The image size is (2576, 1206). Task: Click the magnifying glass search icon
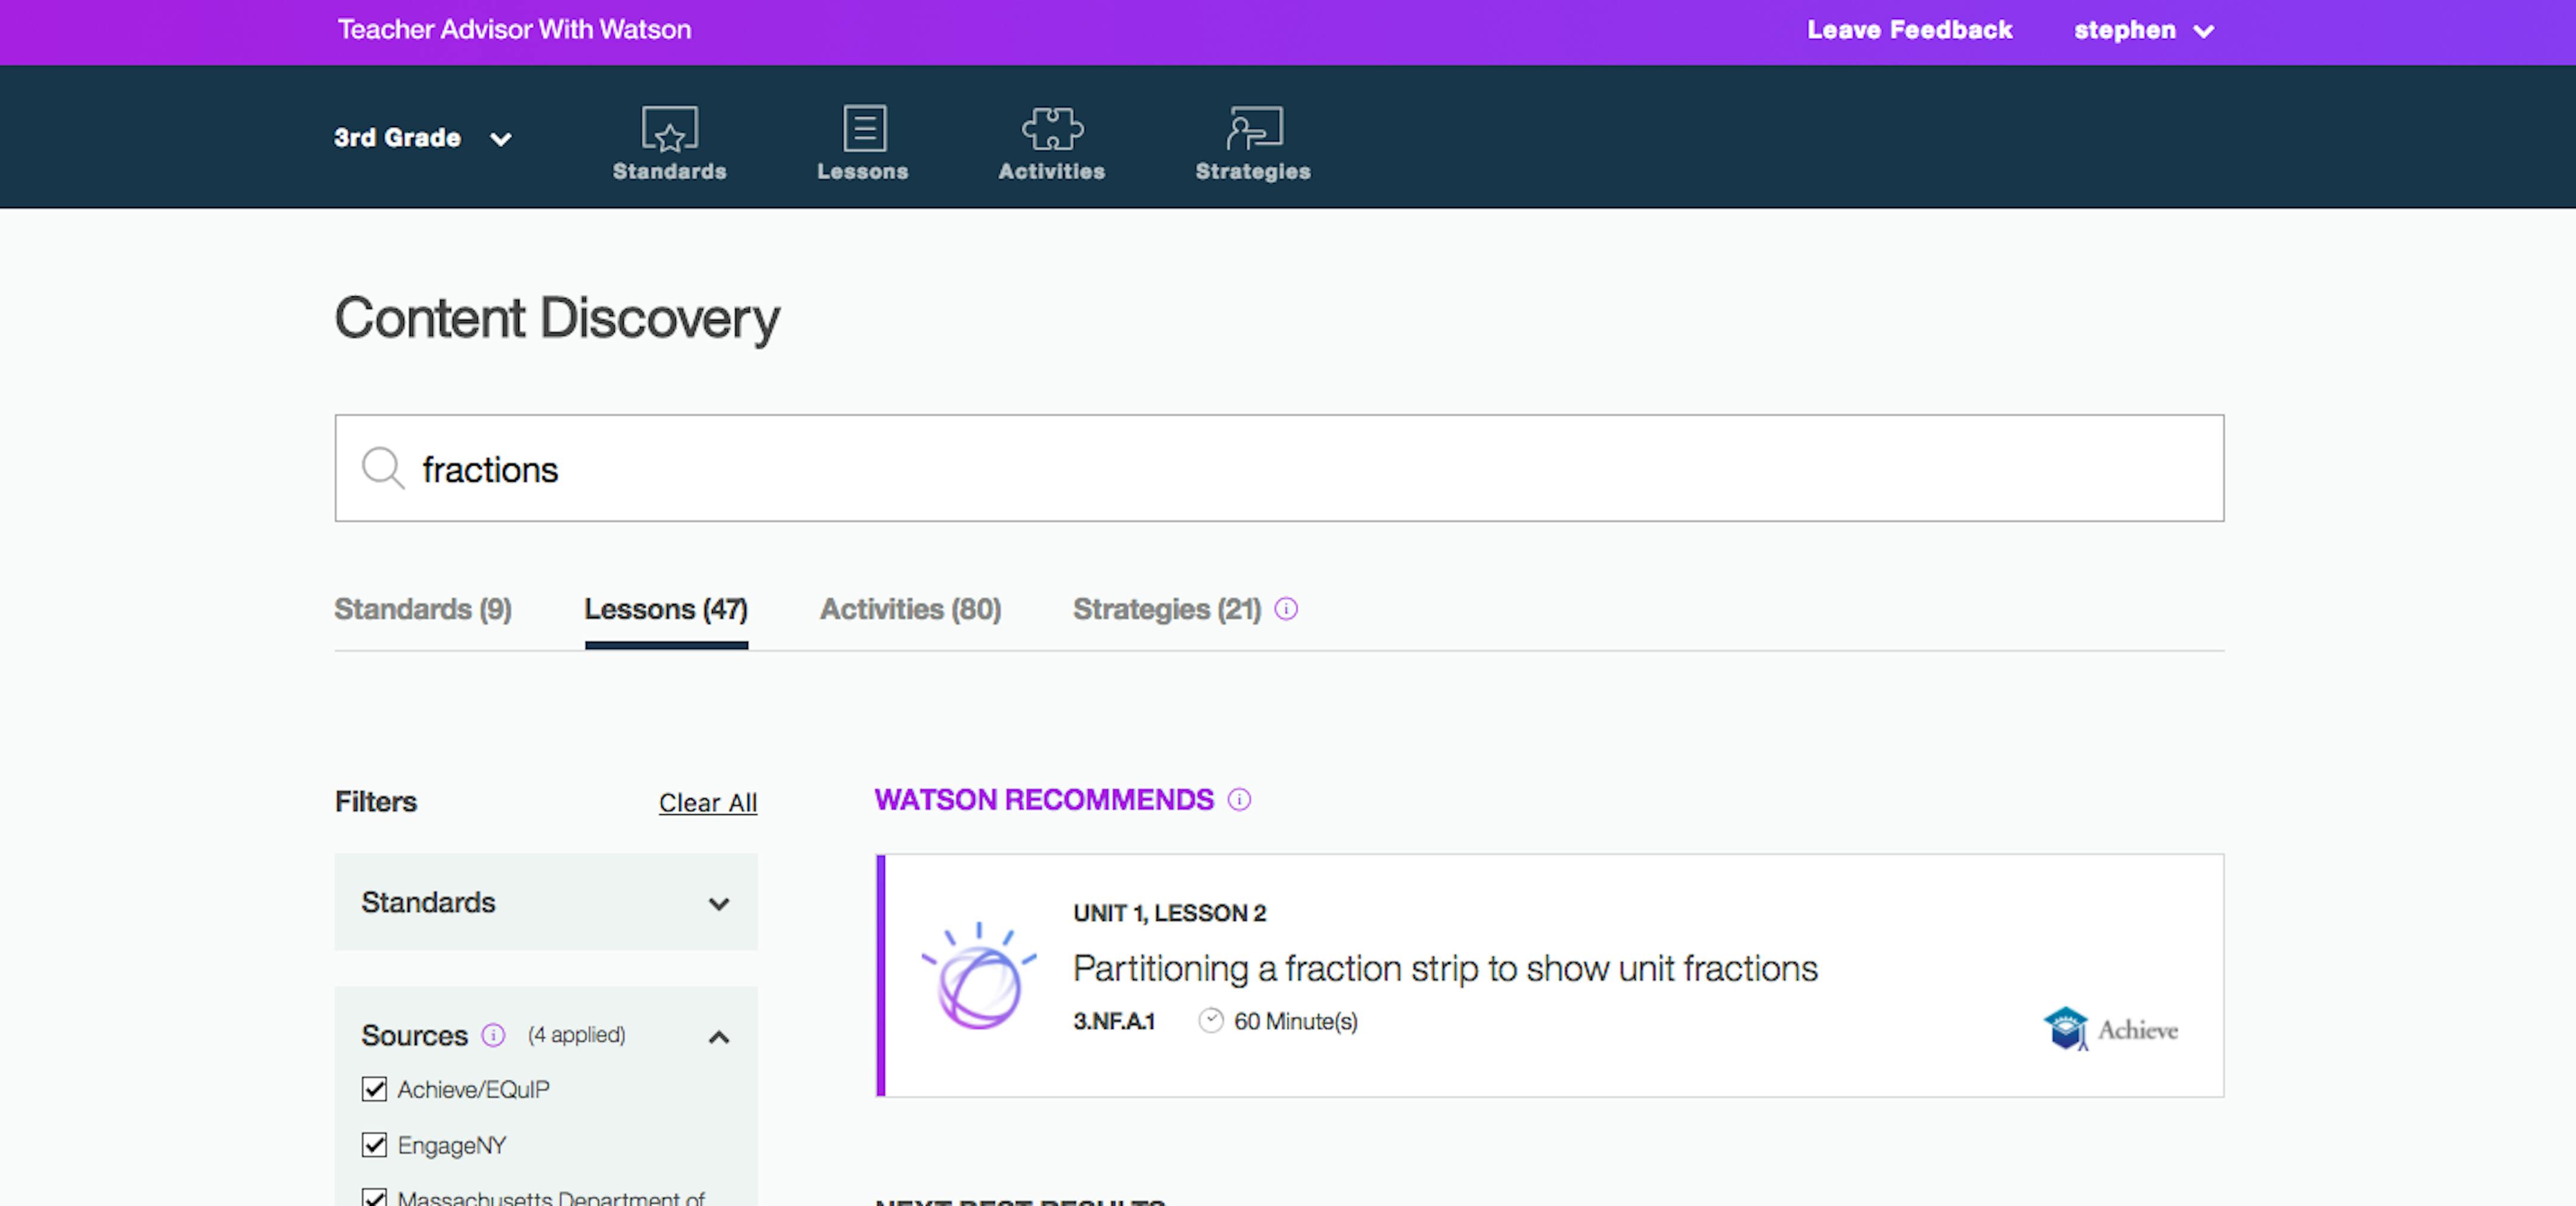click(383, 468)
